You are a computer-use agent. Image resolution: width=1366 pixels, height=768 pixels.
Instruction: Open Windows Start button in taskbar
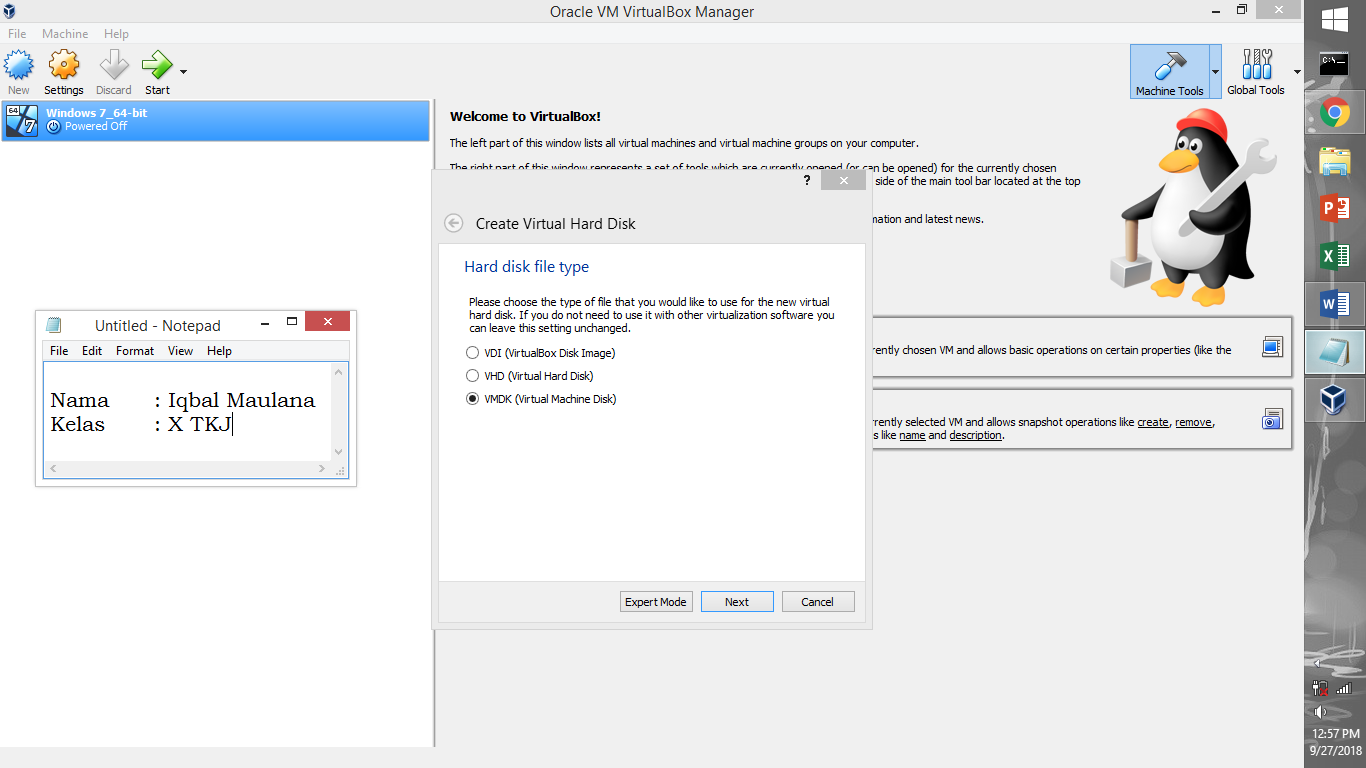[1334, 20]
